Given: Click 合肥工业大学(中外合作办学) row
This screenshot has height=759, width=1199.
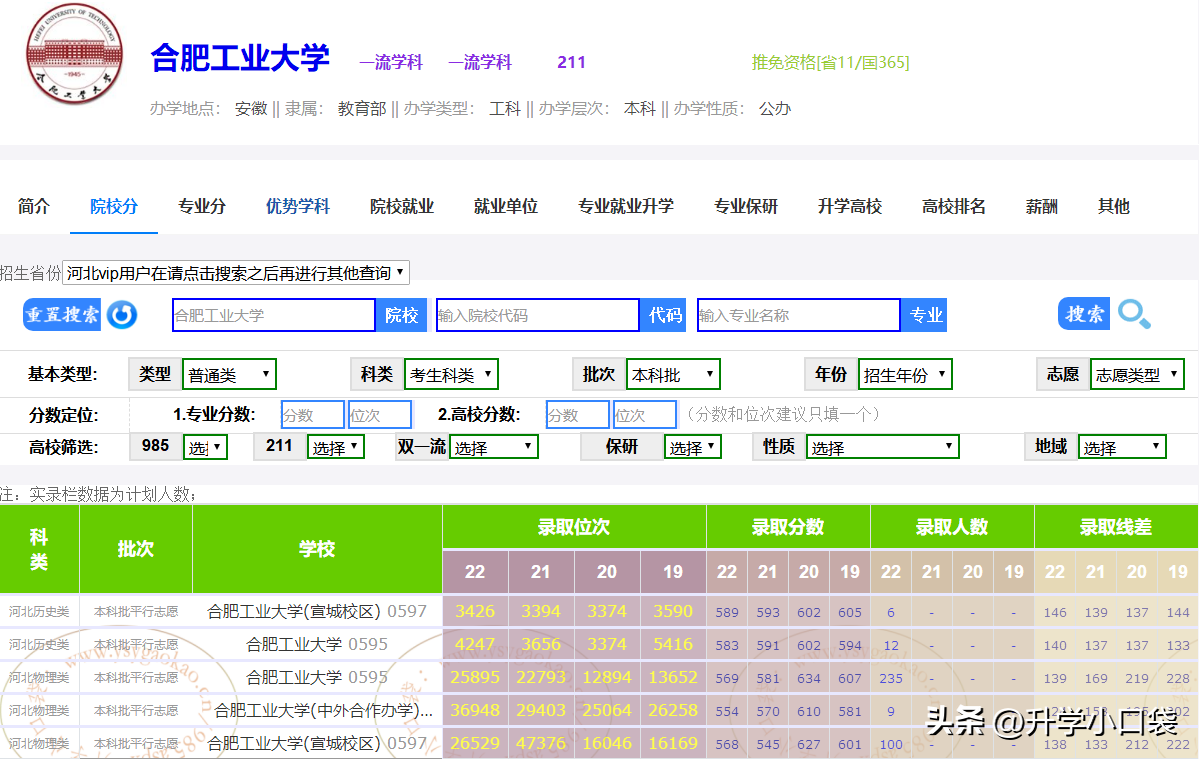Looking at the screenshot, I should (x=323, y=710).
